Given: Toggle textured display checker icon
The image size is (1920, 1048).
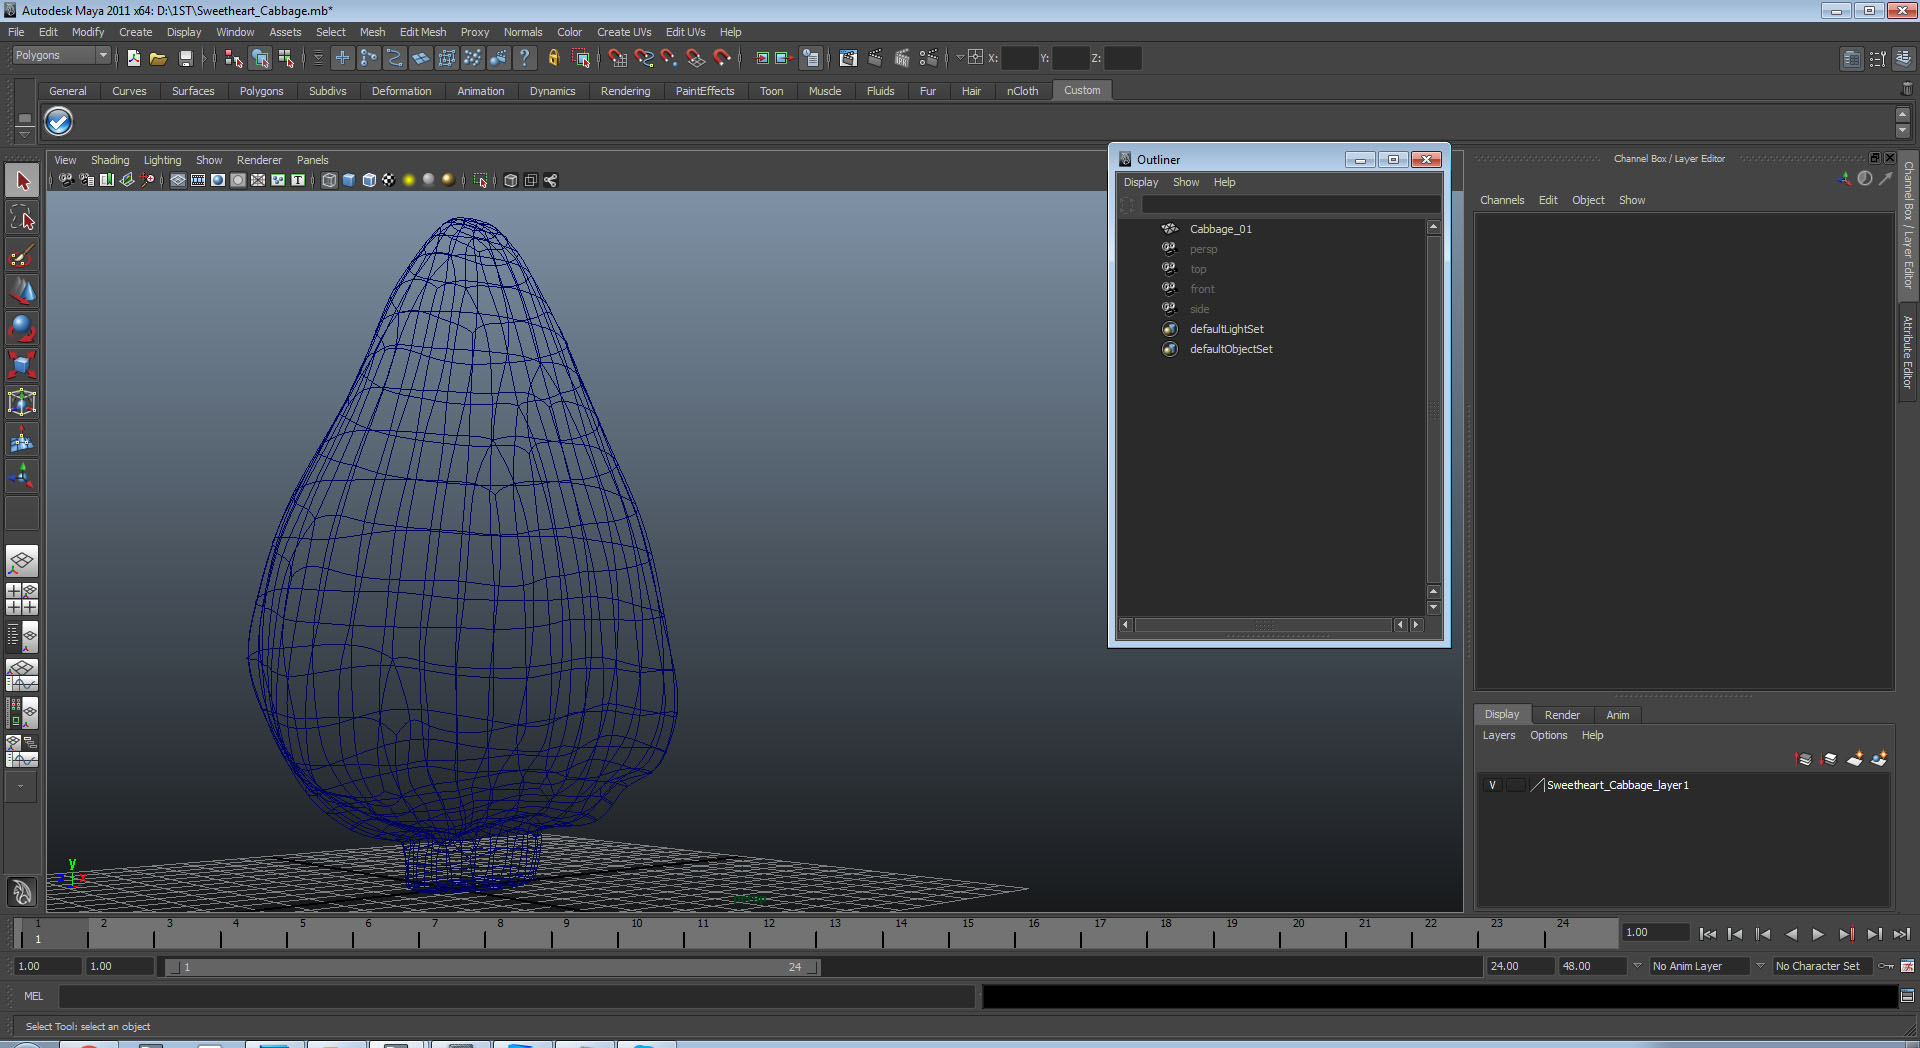Looking at the screenshot, I should pos(389,180).
